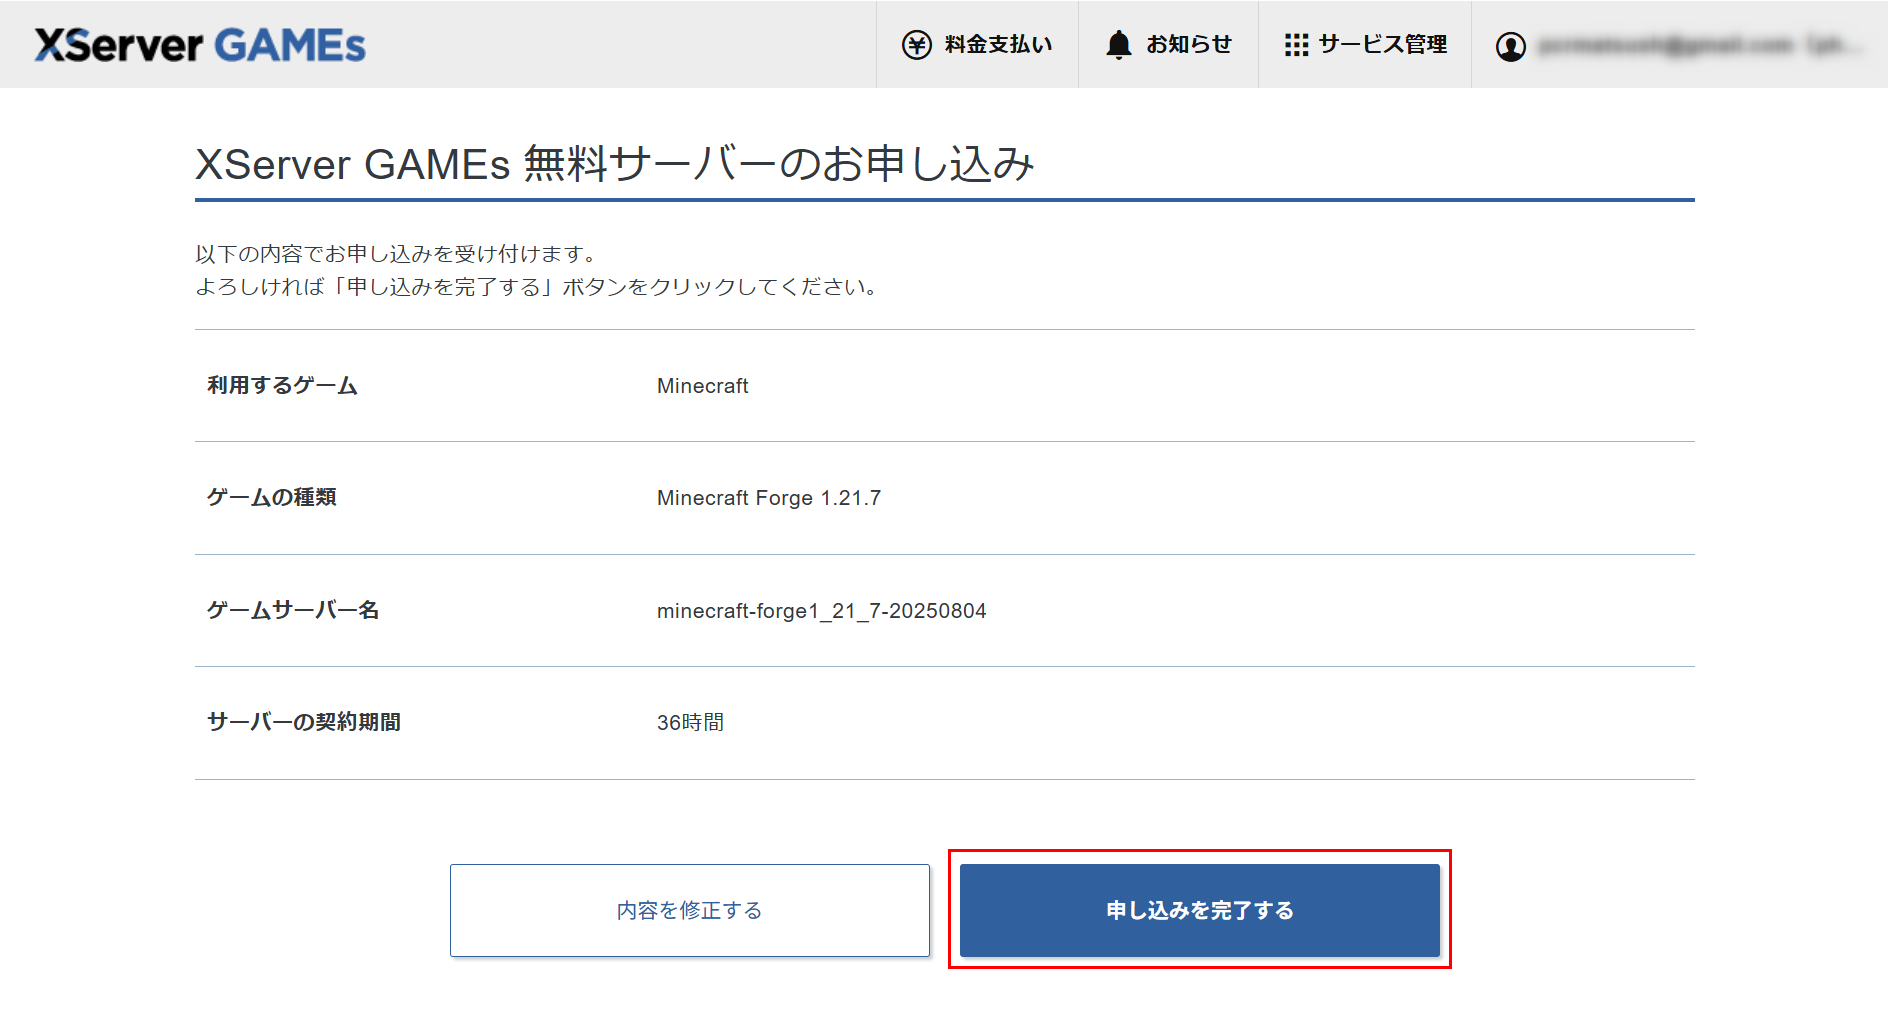The width and height of the screenshot is (1888, 1023).
Task: Click the ゲームの種類 row label
Action: [271, 498]
